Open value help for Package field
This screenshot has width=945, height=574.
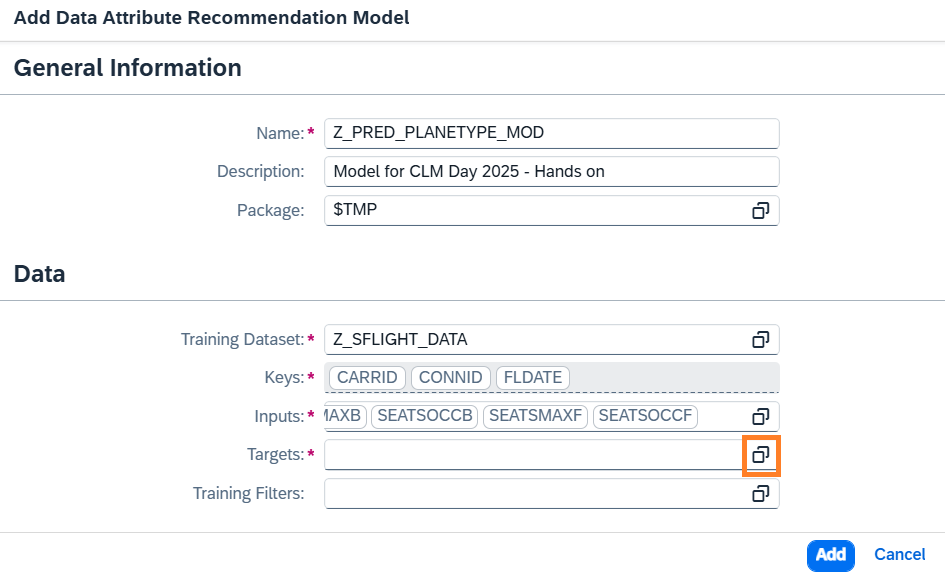click(760, 211)
